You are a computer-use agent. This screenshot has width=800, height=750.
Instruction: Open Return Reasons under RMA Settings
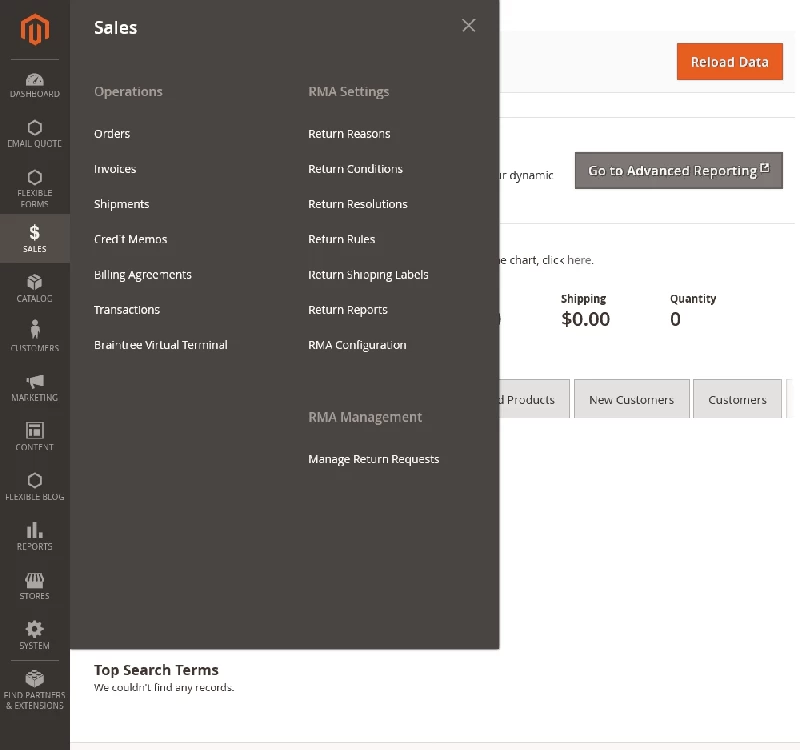[x=349, y=134]
